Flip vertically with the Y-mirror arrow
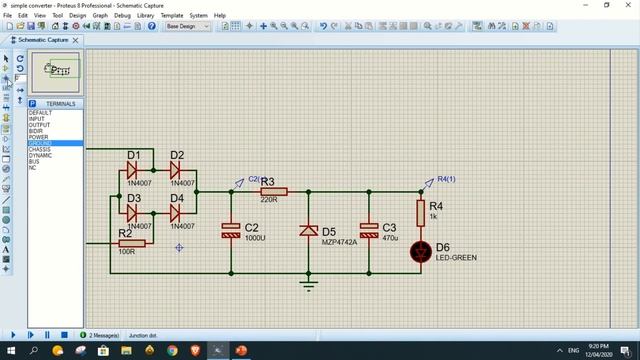Screen dimensions: 640x360 (x=20, y=100)
